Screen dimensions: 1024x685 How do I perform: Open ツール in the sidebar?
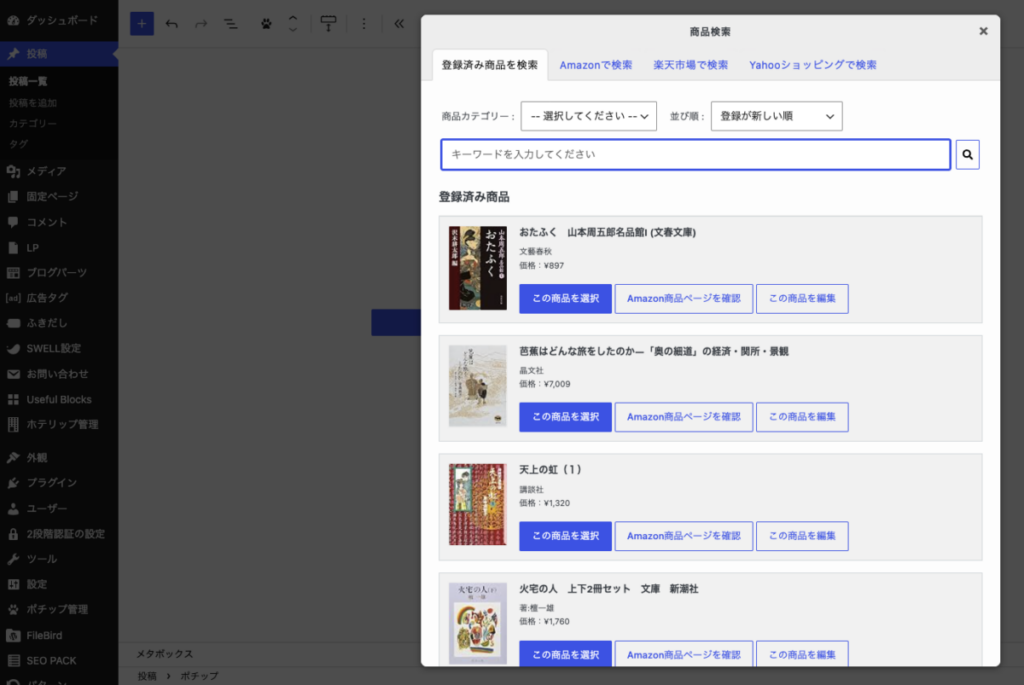coord(59,559)
